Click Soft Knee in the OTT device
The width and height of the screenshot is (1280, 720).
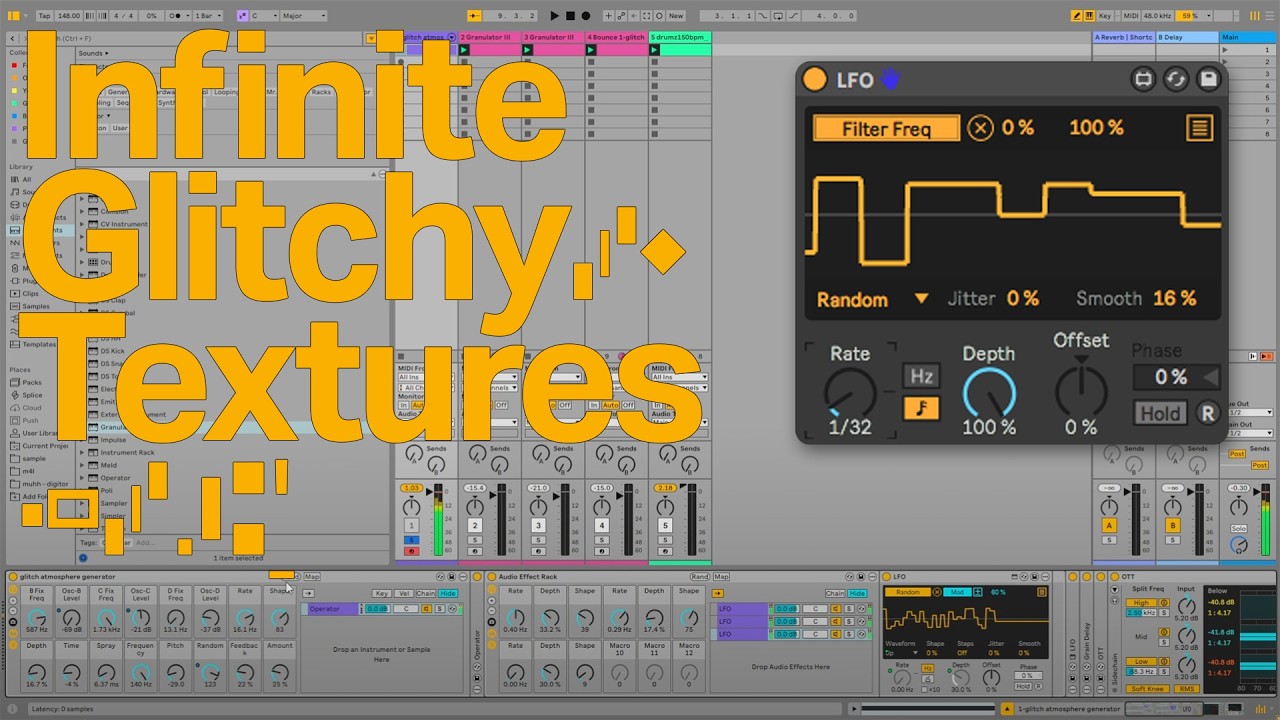(1148, 688)
